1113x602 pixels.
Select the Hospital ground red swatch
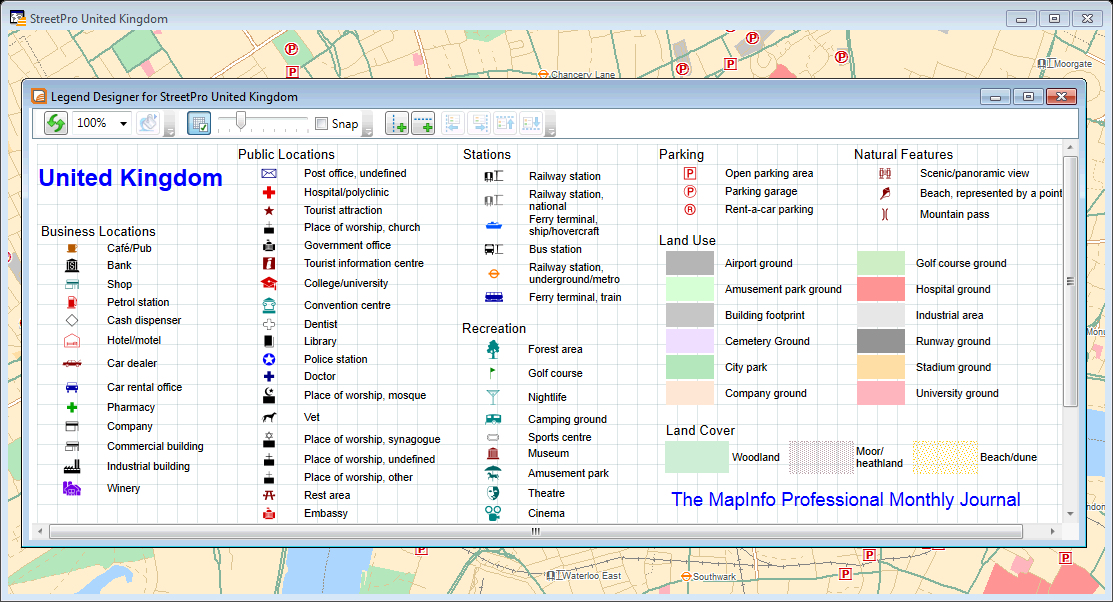pos(880,290)
